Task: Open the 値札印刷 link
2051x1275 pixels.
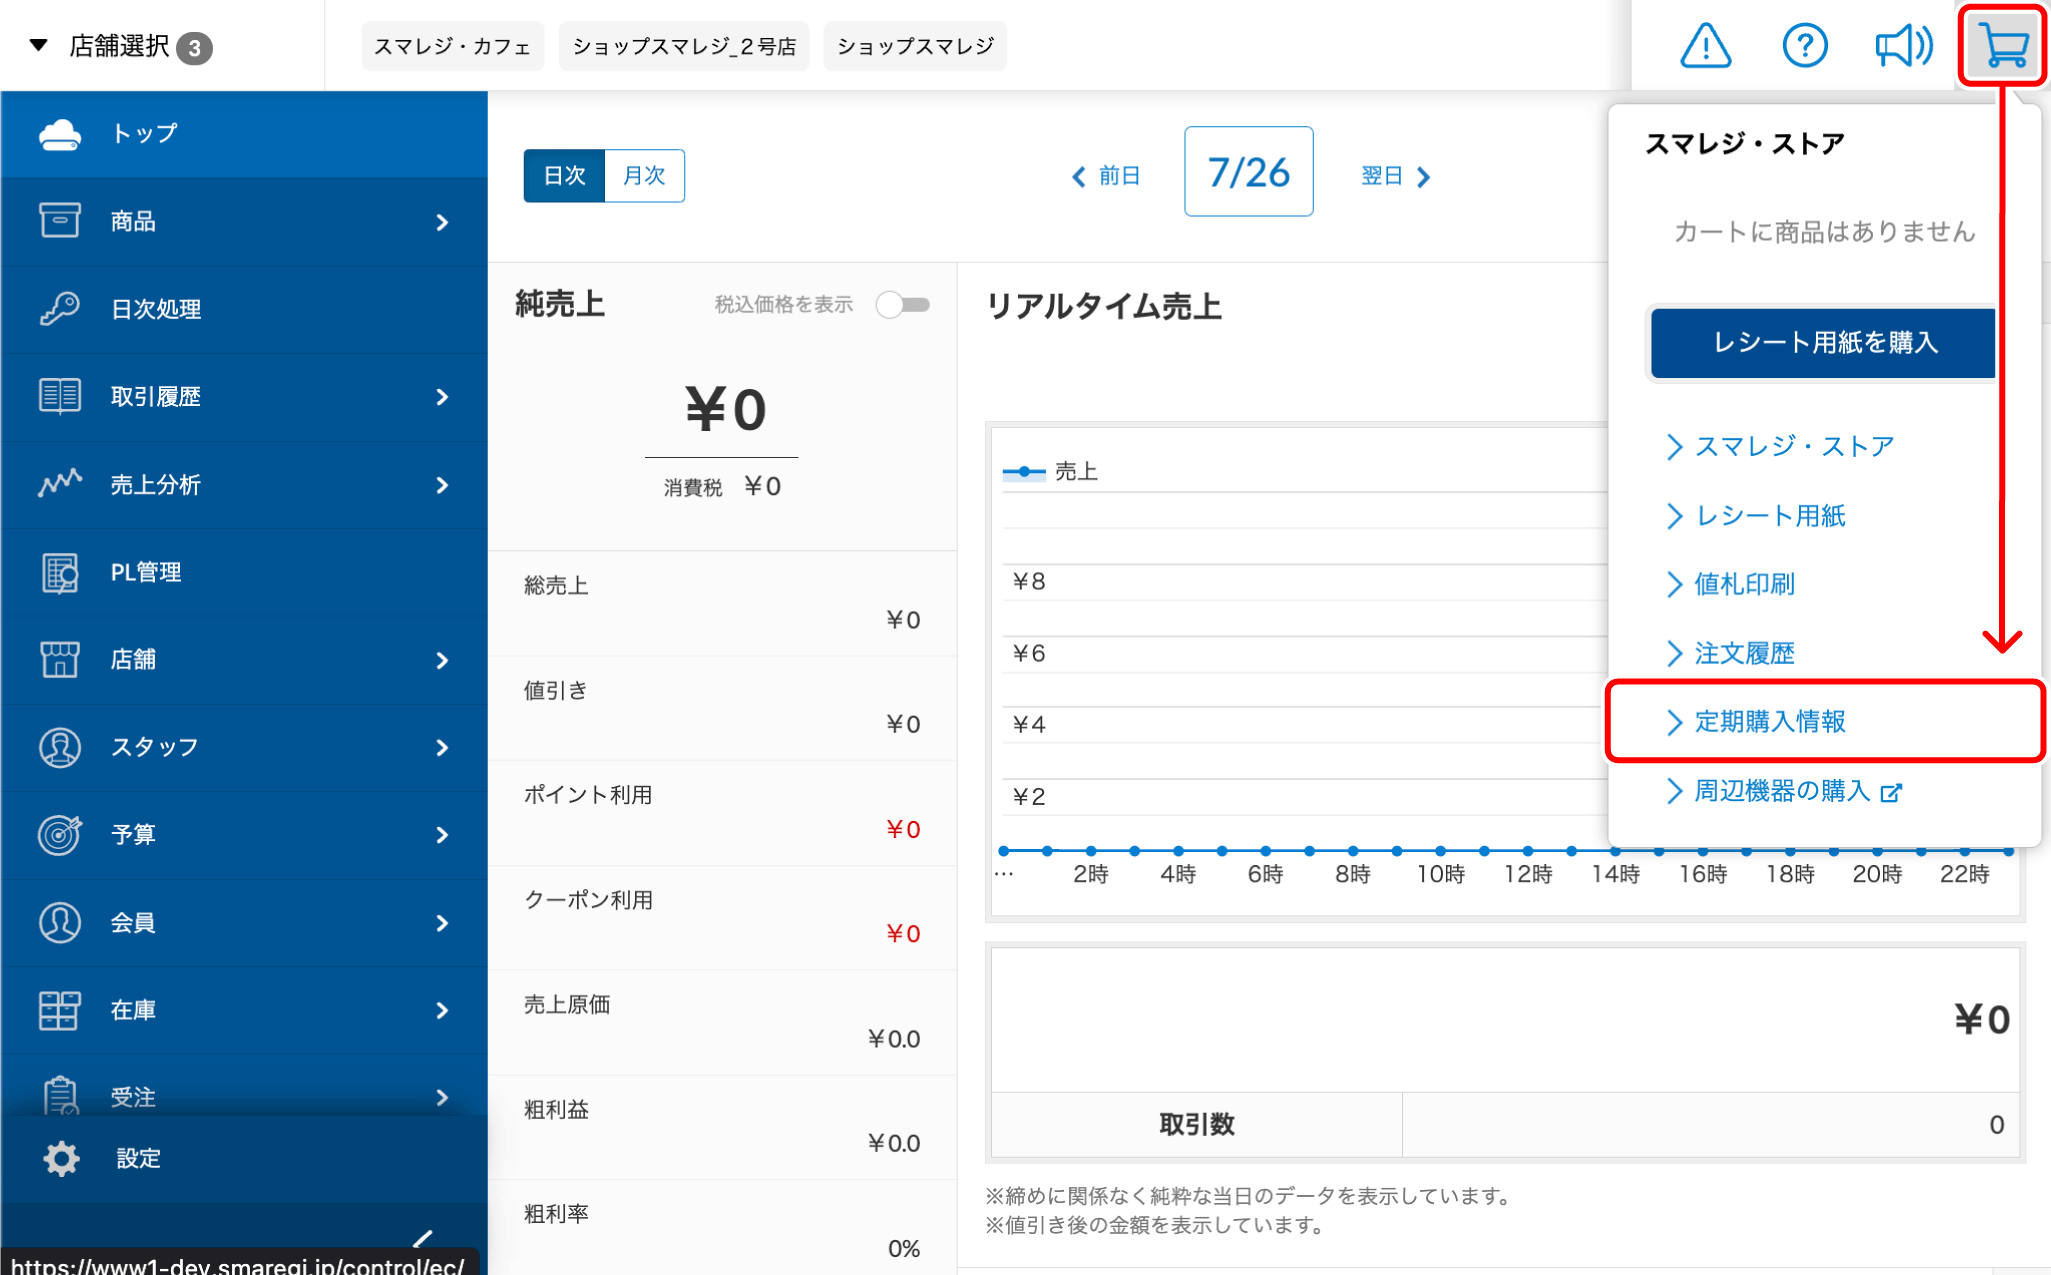Action: [1730, 584]
